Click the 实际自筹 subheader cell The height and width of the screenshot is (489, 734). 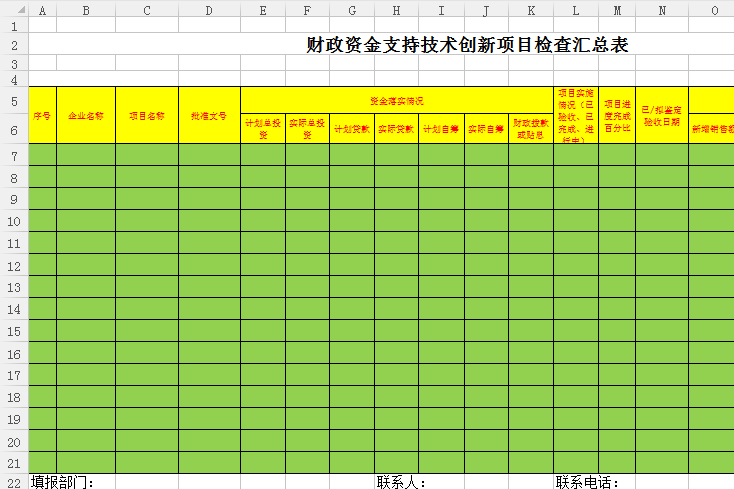coord(486,129)
